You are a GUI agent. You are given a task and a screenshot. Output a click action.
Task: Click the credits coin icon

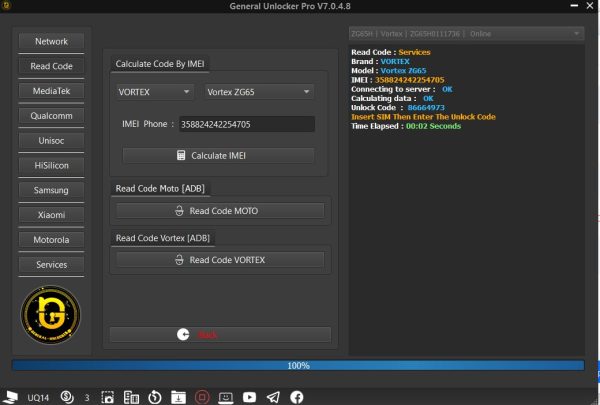67,397
